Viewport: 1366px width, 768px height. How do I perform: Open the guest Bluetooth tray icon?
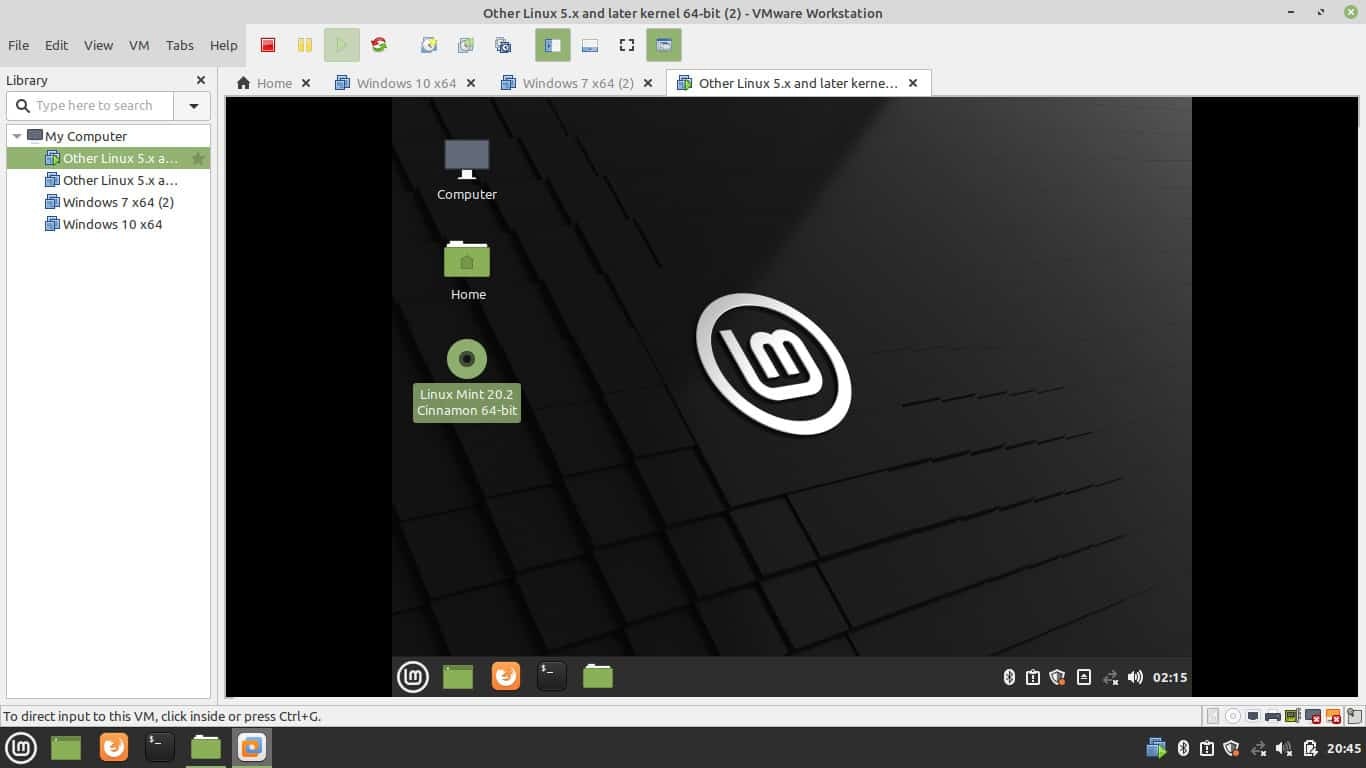pyautogui.click(x=1009, y=677)
